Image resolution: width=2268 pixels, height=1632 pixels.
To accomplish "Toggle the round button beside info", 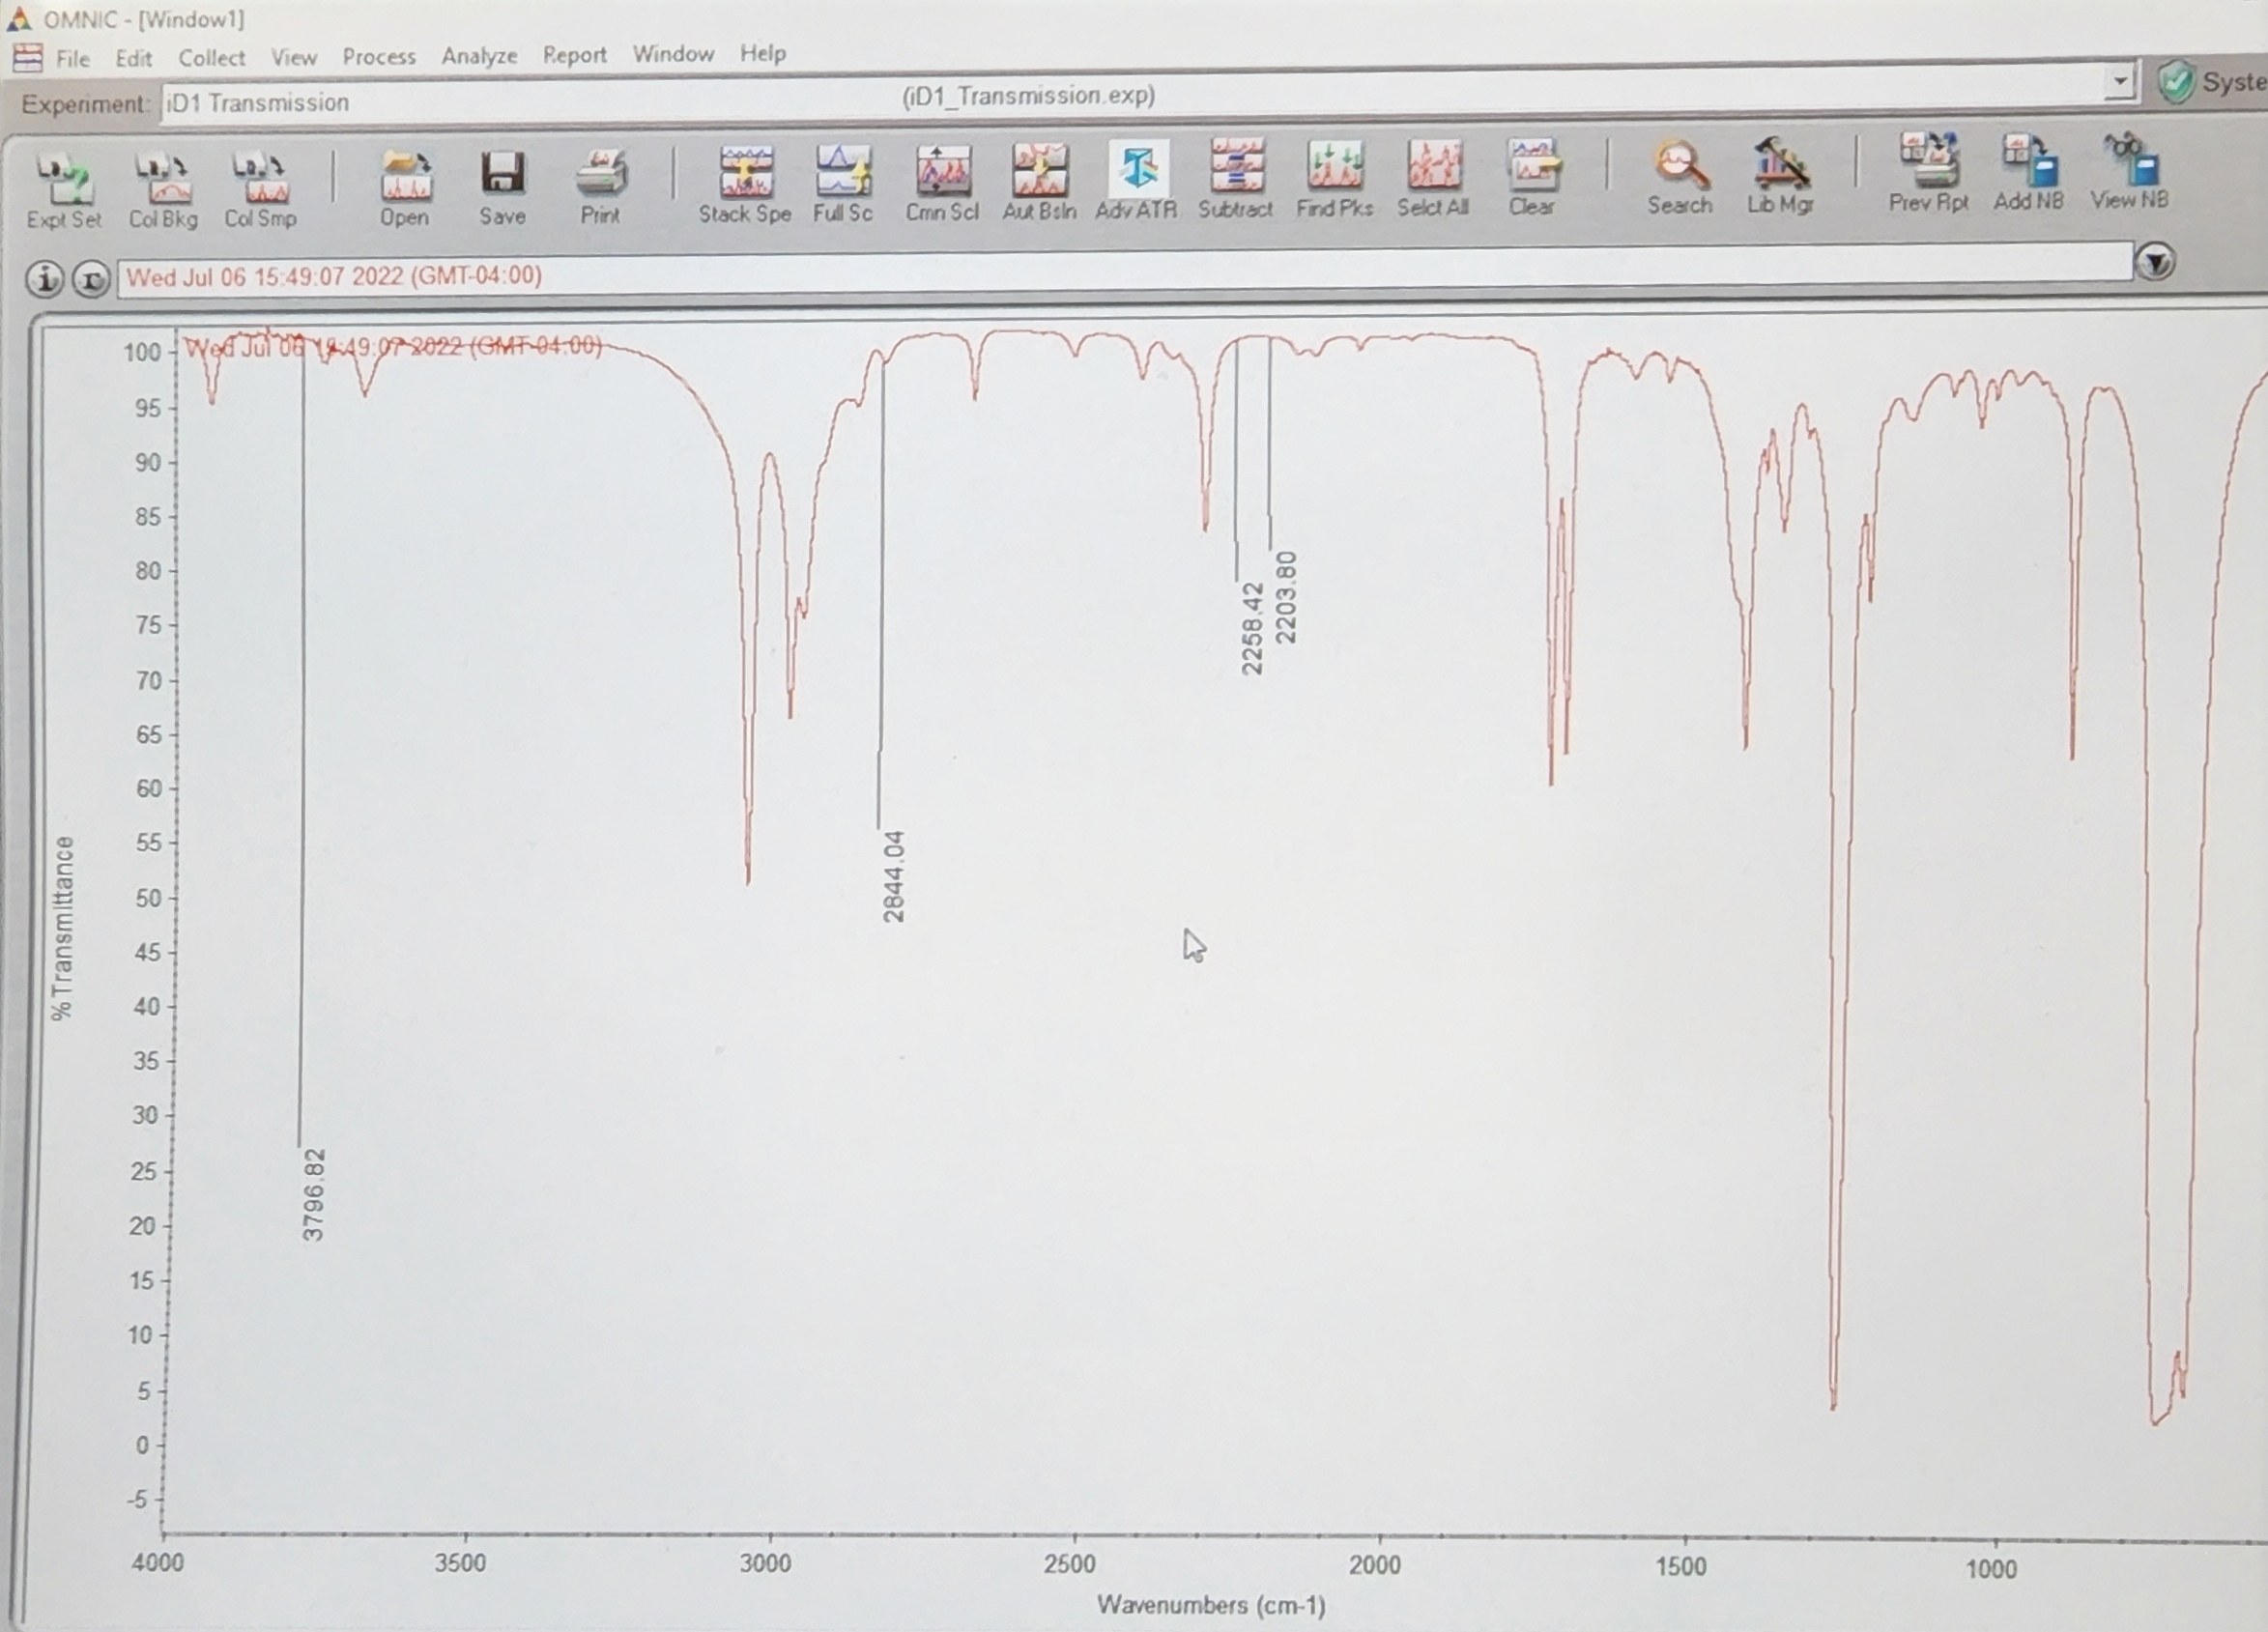I will point(91,279).
